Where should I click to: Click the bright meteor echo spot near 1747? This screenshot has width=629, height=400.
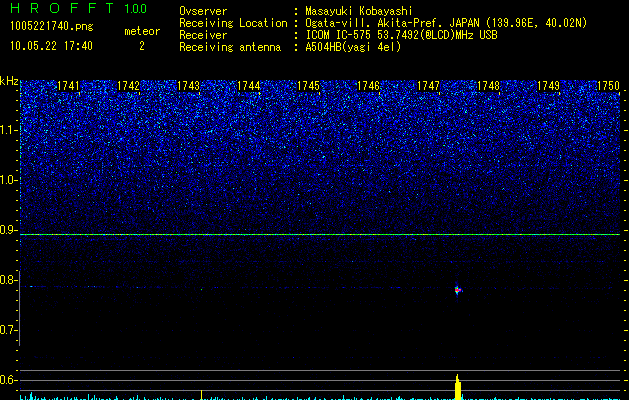[x=457, y=290]
